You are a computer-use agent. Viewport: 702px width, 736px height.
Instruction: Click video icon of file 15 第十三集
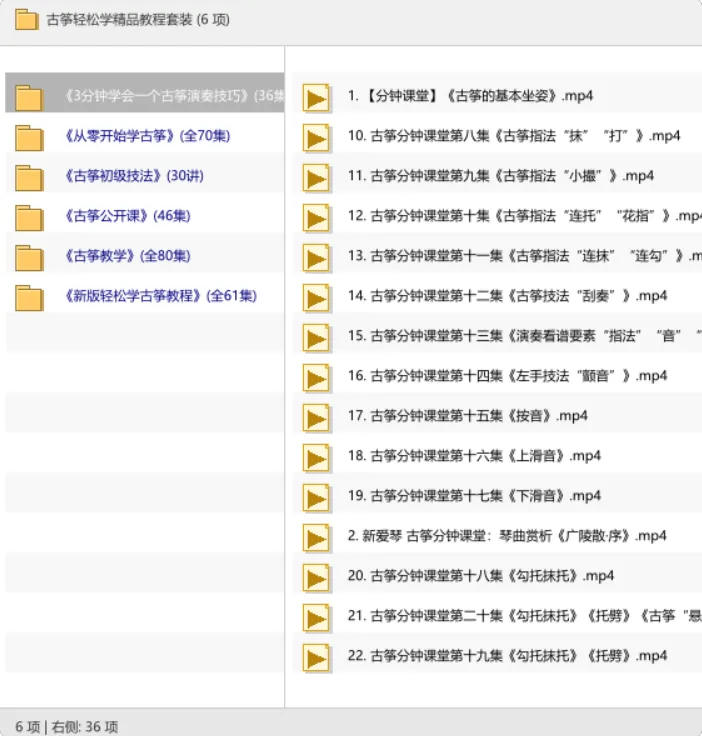click(x=316, y=338)
